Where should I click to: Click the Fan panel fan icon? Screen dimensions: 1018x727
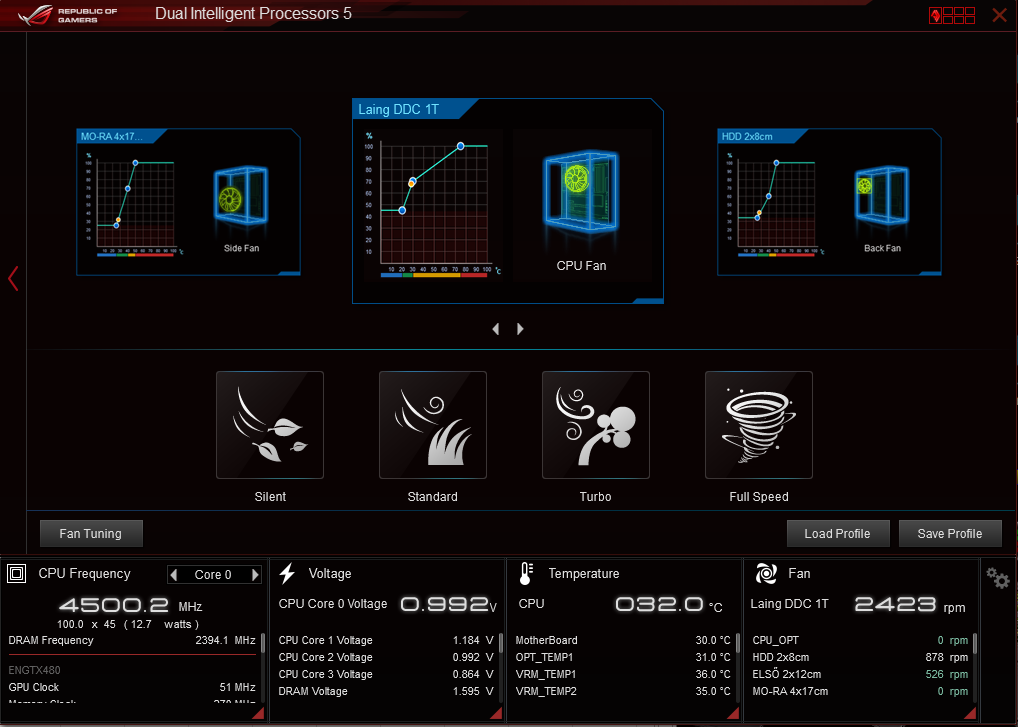point(766,574)
